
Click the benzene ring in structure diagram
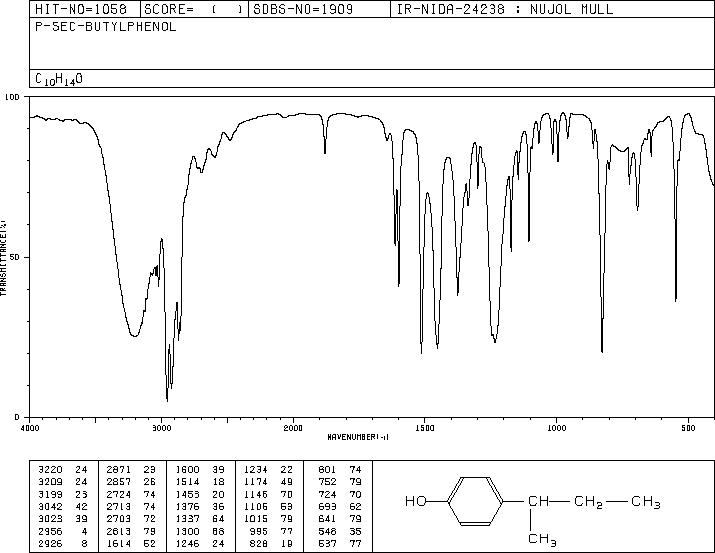(475, 501)
